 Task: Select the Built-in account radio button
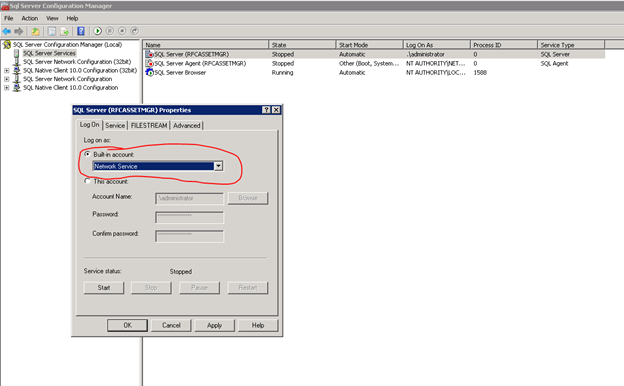coord(87,154)
